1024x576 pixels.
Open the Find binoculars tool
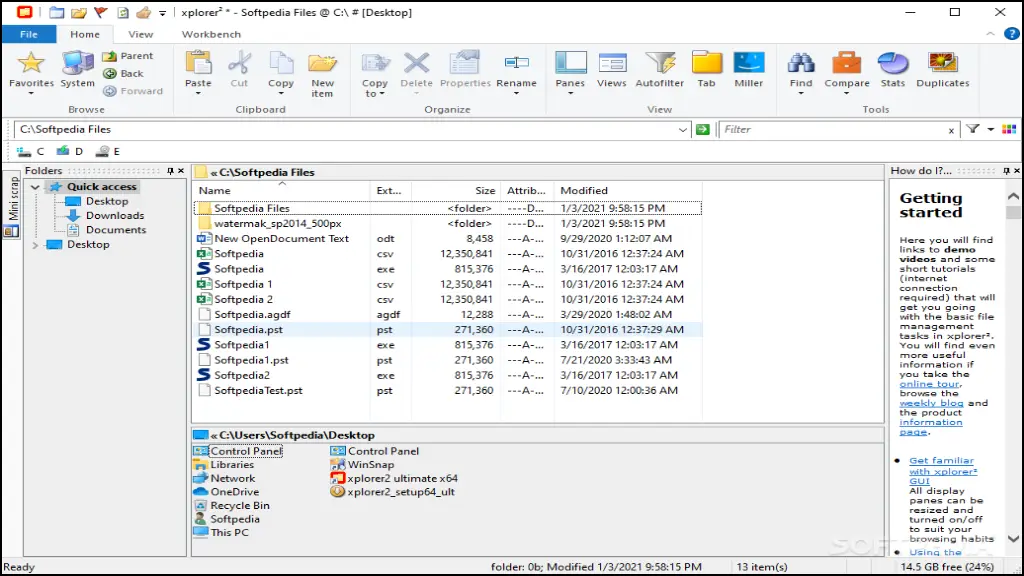click(801, 64)
